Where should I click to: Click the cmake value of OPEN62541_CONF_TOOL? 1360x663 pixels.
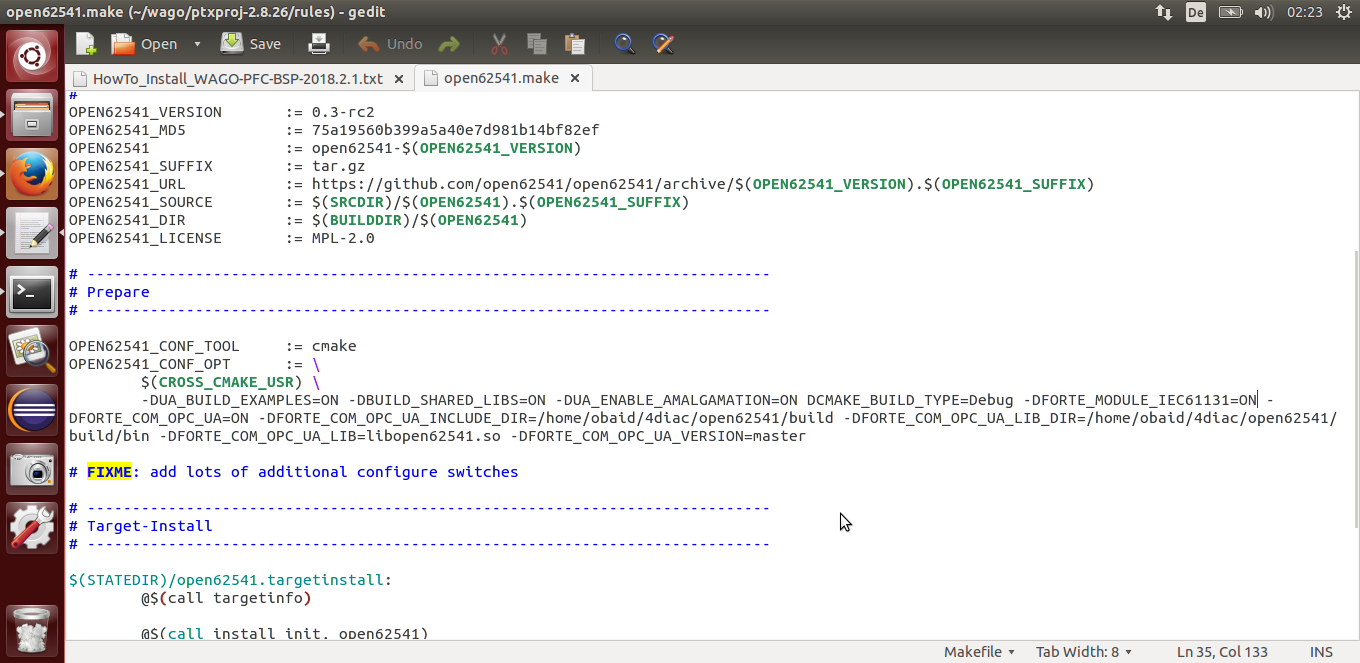click(334, 346)
